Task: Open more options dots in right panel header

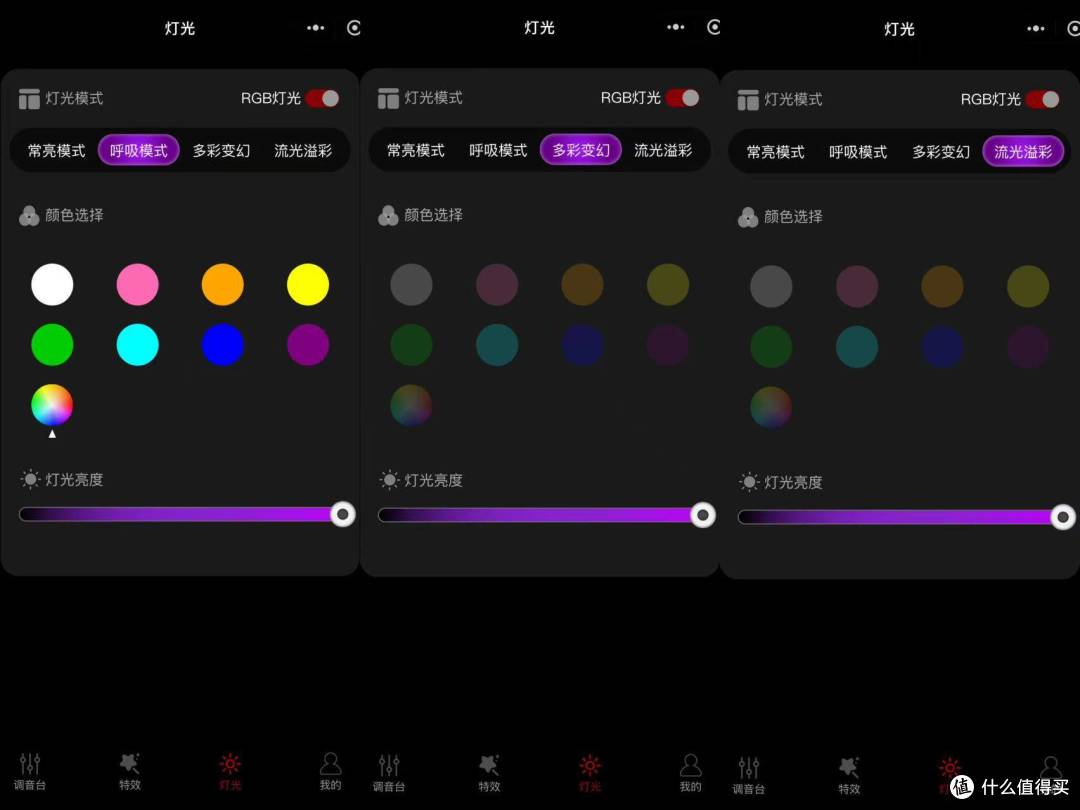Action: (x=1036, y=28)
